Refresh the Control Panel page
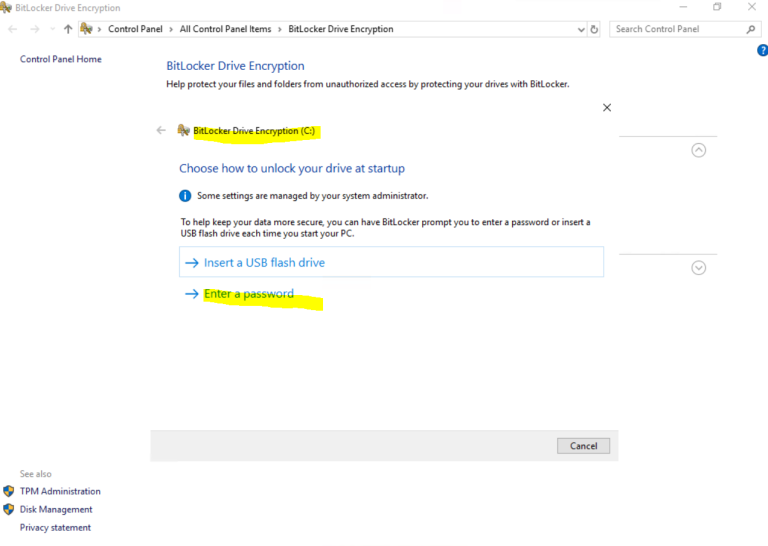 594,29
